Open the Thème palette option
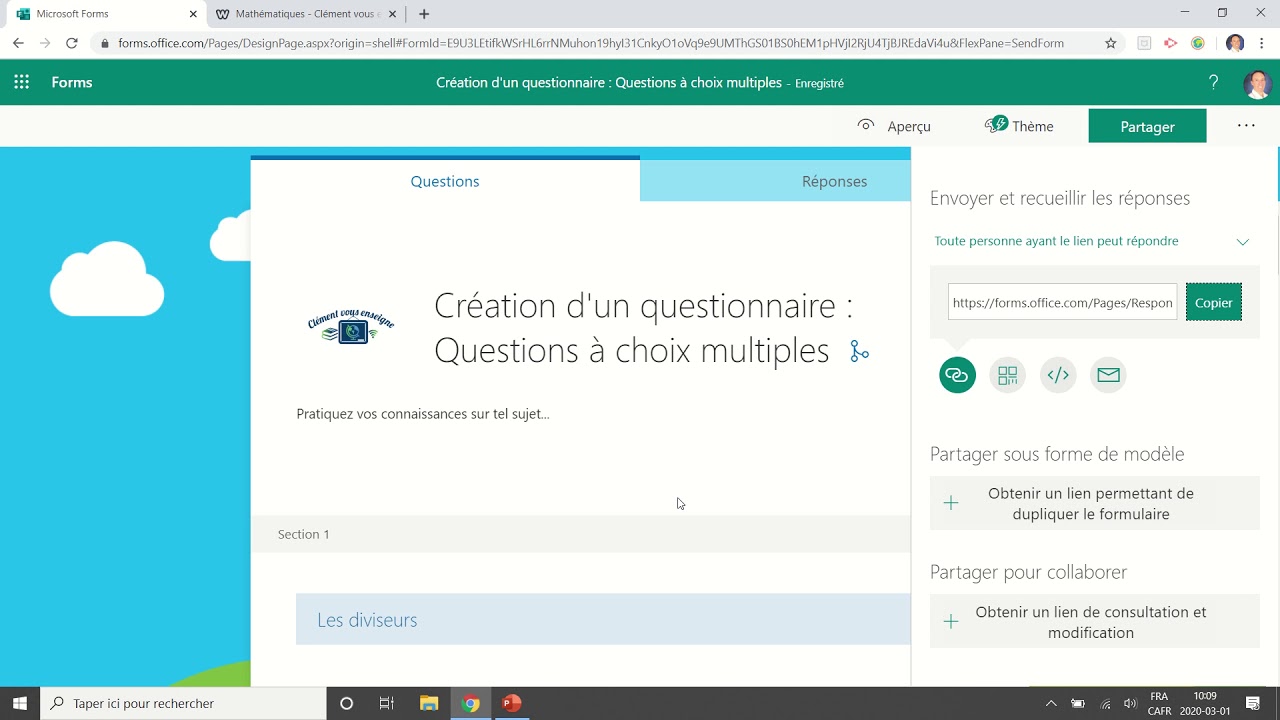Image resolution: width=1280 pixels, height=720 pixels. tap(1019, 126)
